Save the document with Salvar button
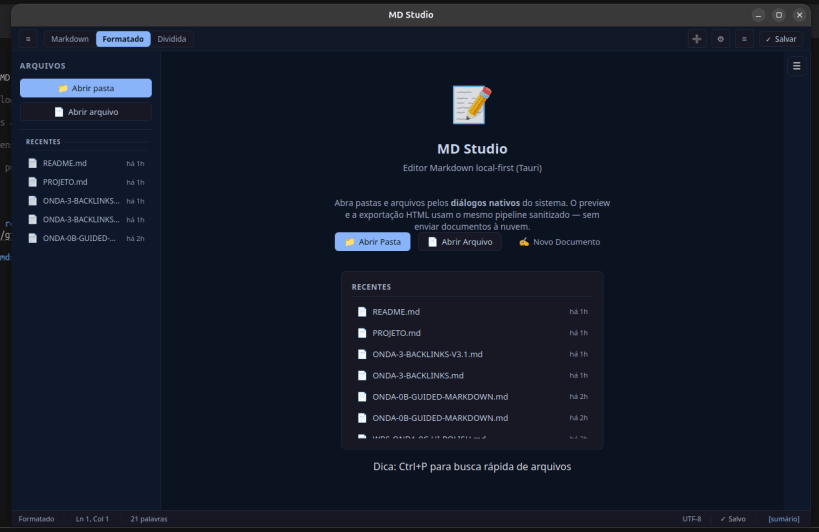 pos(780,39)
